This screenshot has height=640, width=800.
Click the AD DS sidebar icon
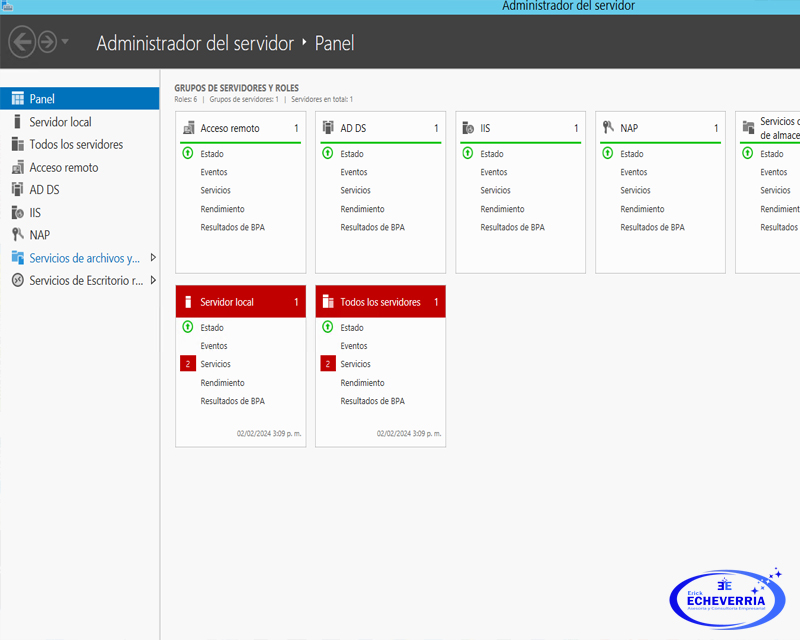click(18, 190)
